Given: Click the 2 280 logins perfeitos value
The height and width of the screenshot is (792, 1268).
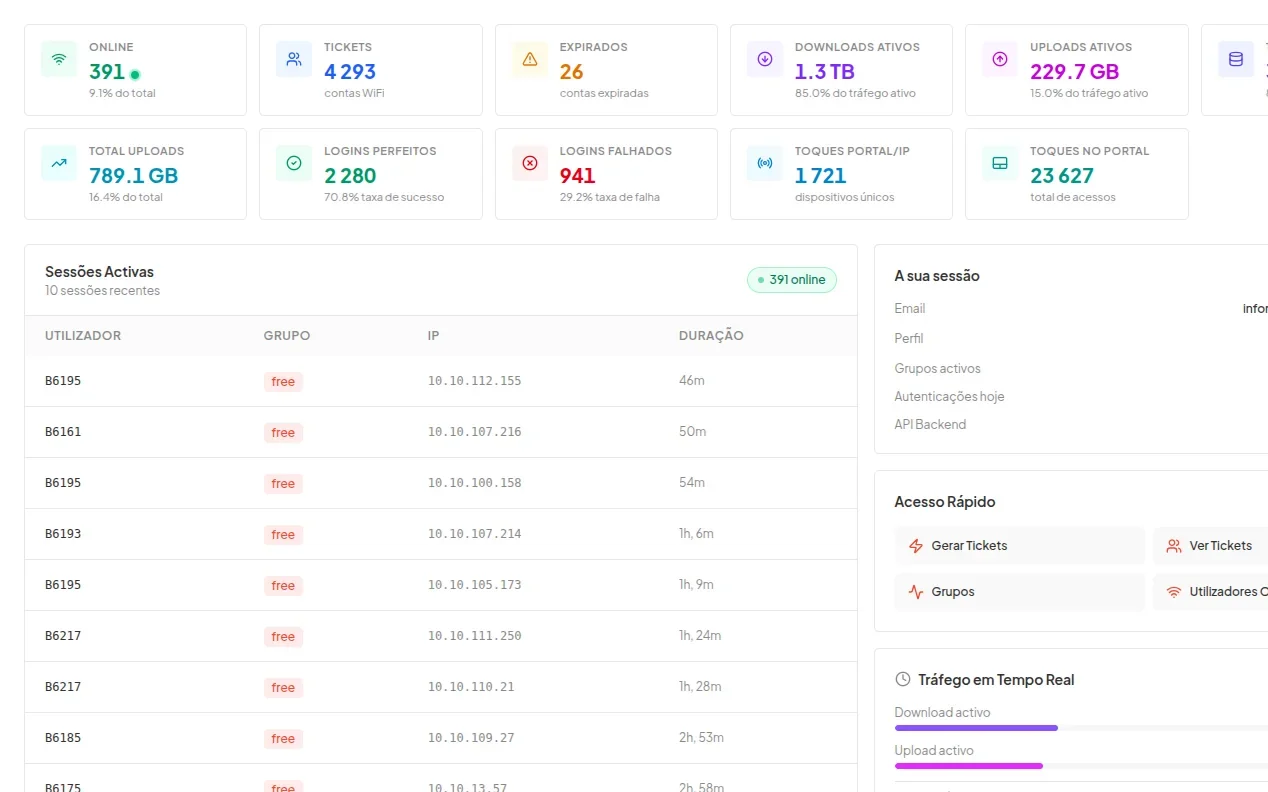Looking at the screenshot, I should (x=350, y=176).
